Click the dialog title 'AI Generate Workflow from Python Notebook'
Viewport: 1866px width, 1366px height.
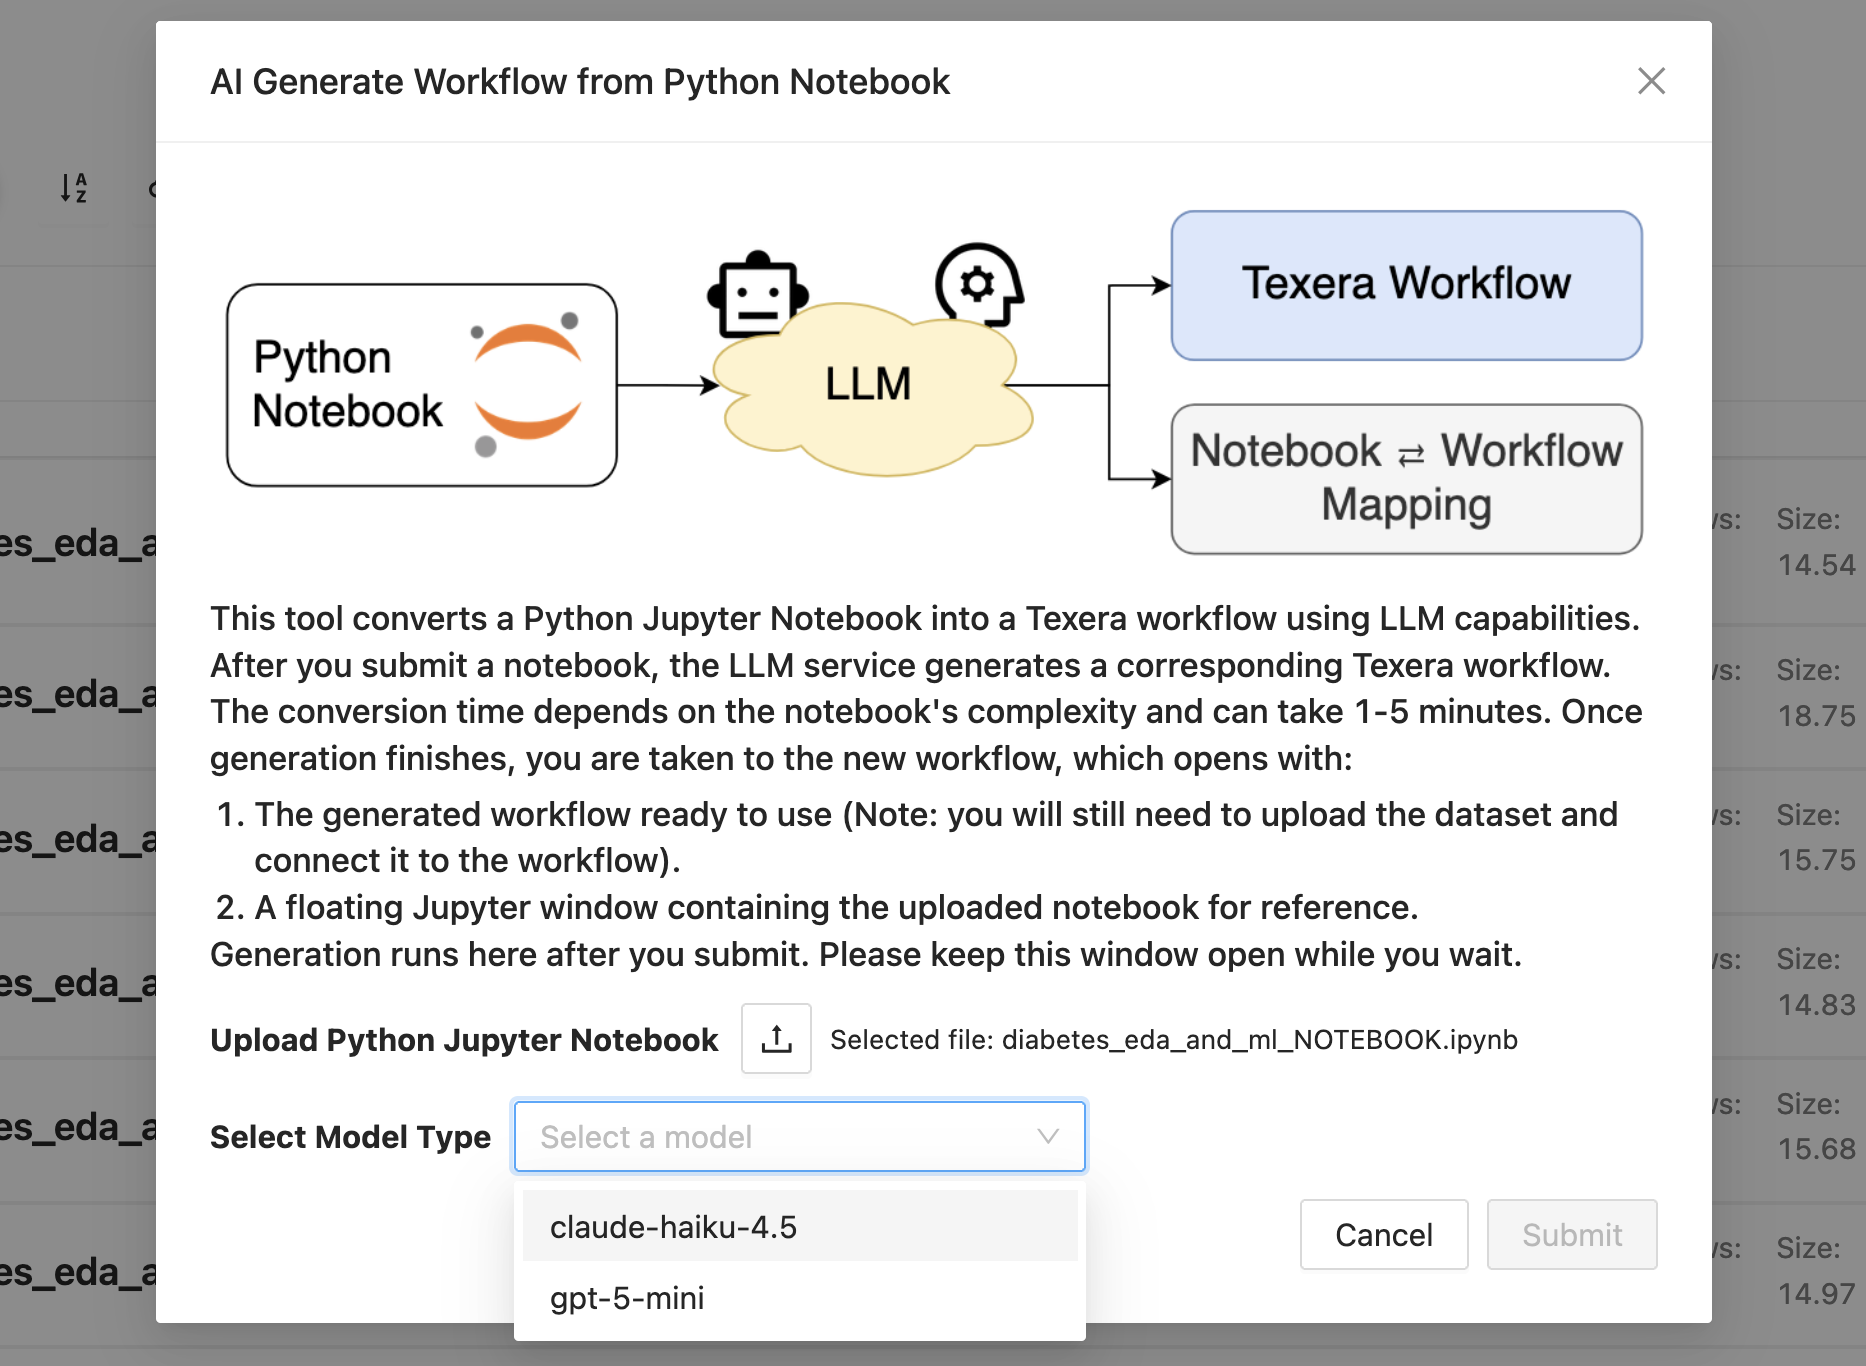point(580,82)
